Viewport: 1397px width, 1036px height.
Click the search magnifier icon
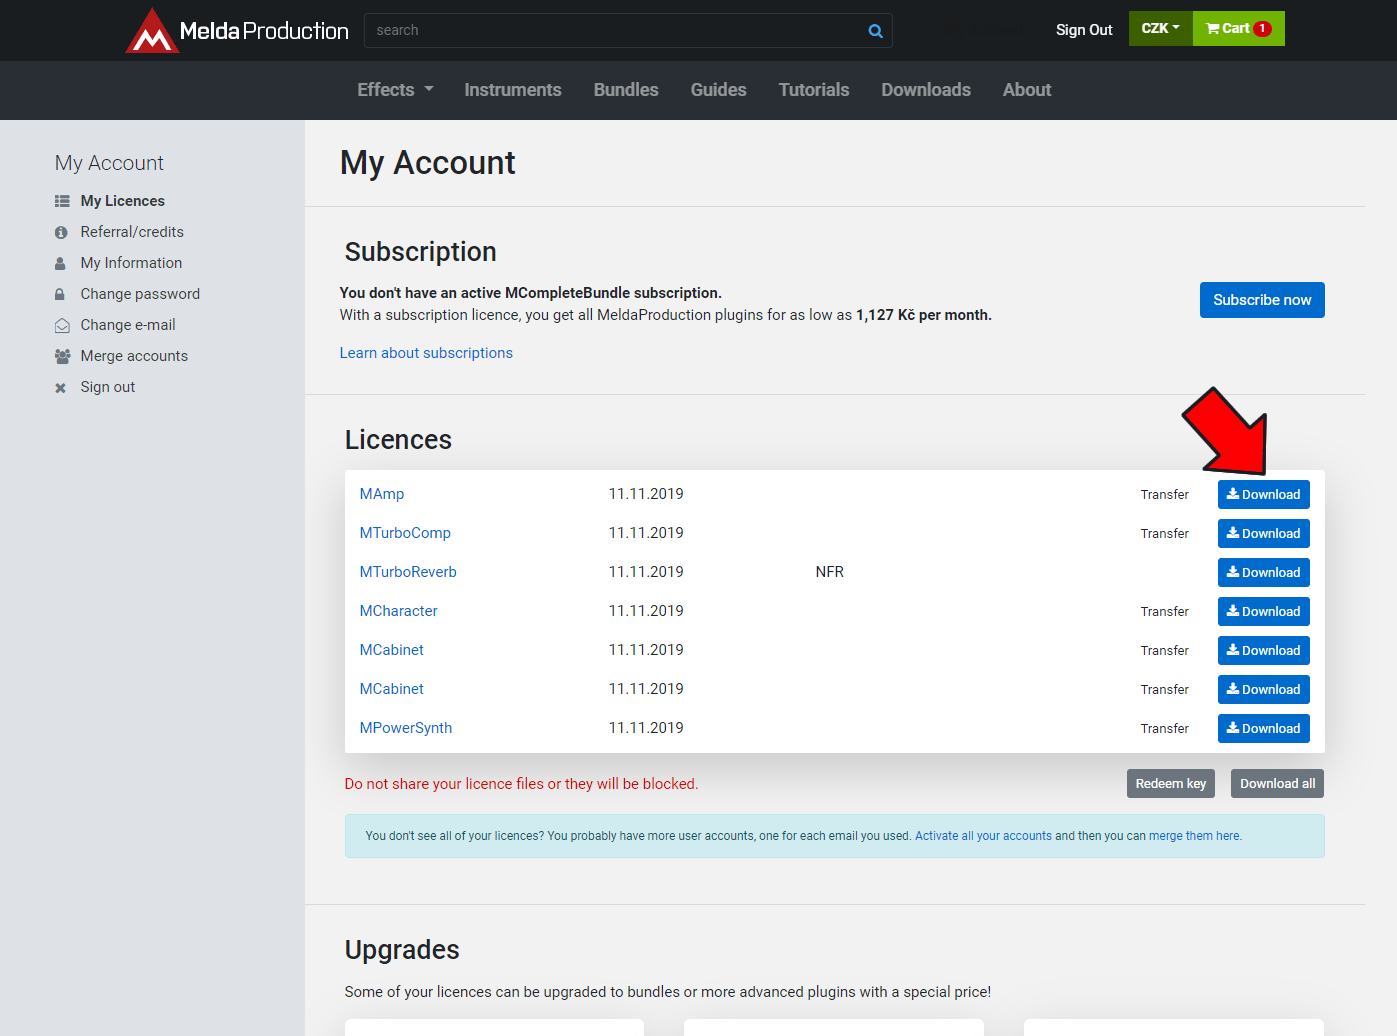click(875, 31)
